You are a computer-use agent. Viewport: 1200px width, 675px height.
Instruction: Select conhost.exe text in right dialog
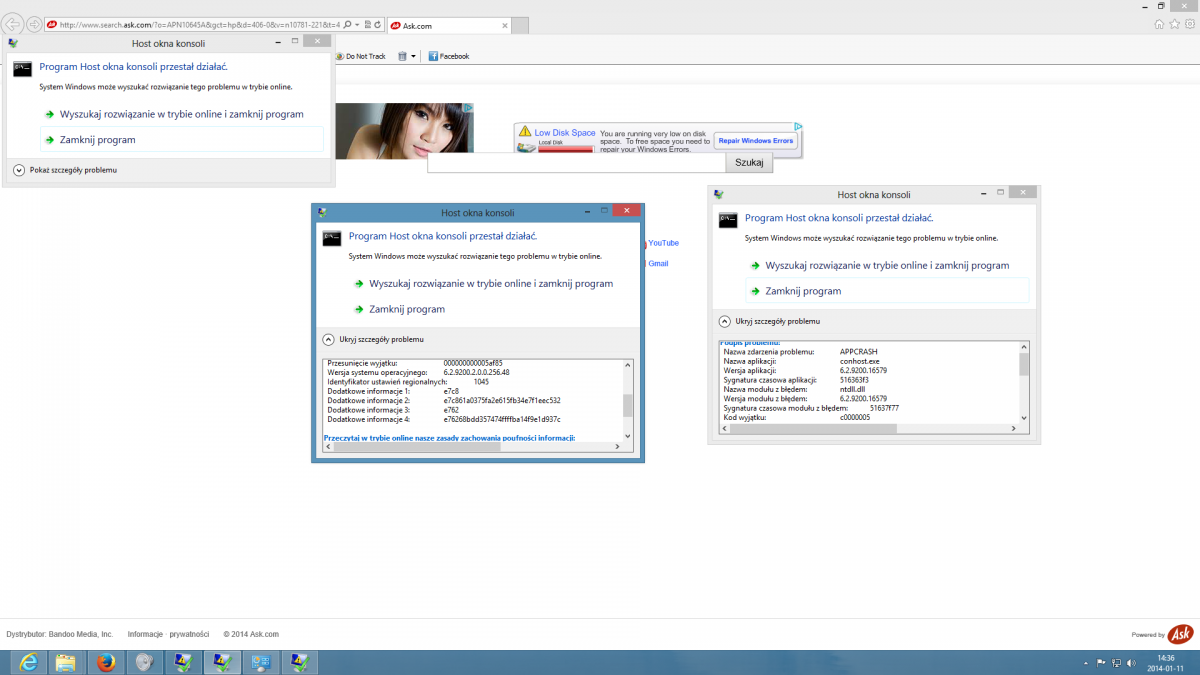point(860,361)
